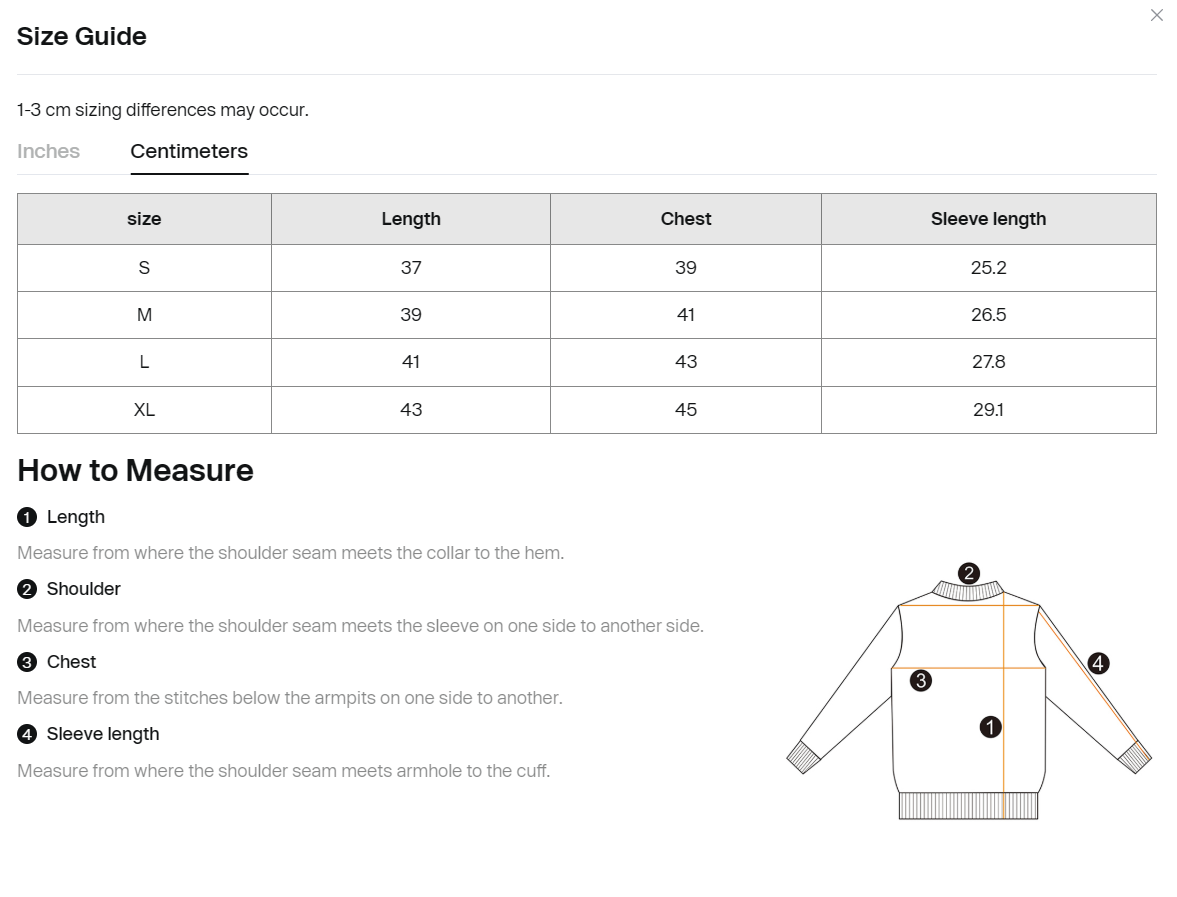This screenshot has width=1177, height=897.
Task: Click the number 3 bullet beside Chest
Action: click(27, 662)
